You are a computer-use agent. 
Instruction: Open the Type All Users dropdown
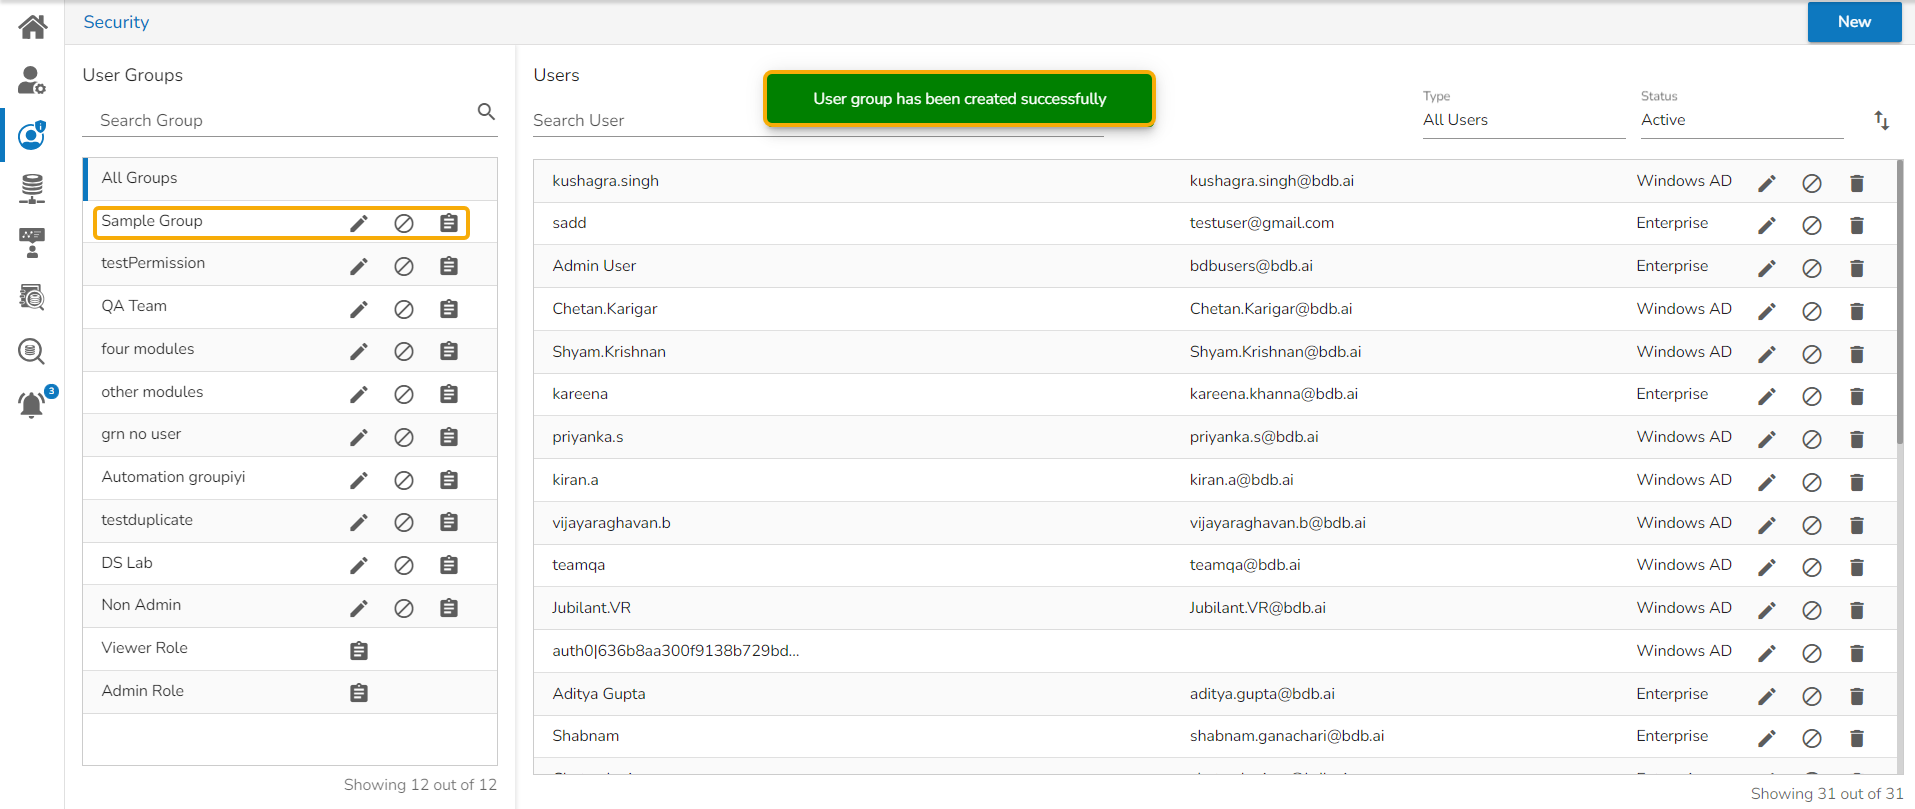[1523, 120]
